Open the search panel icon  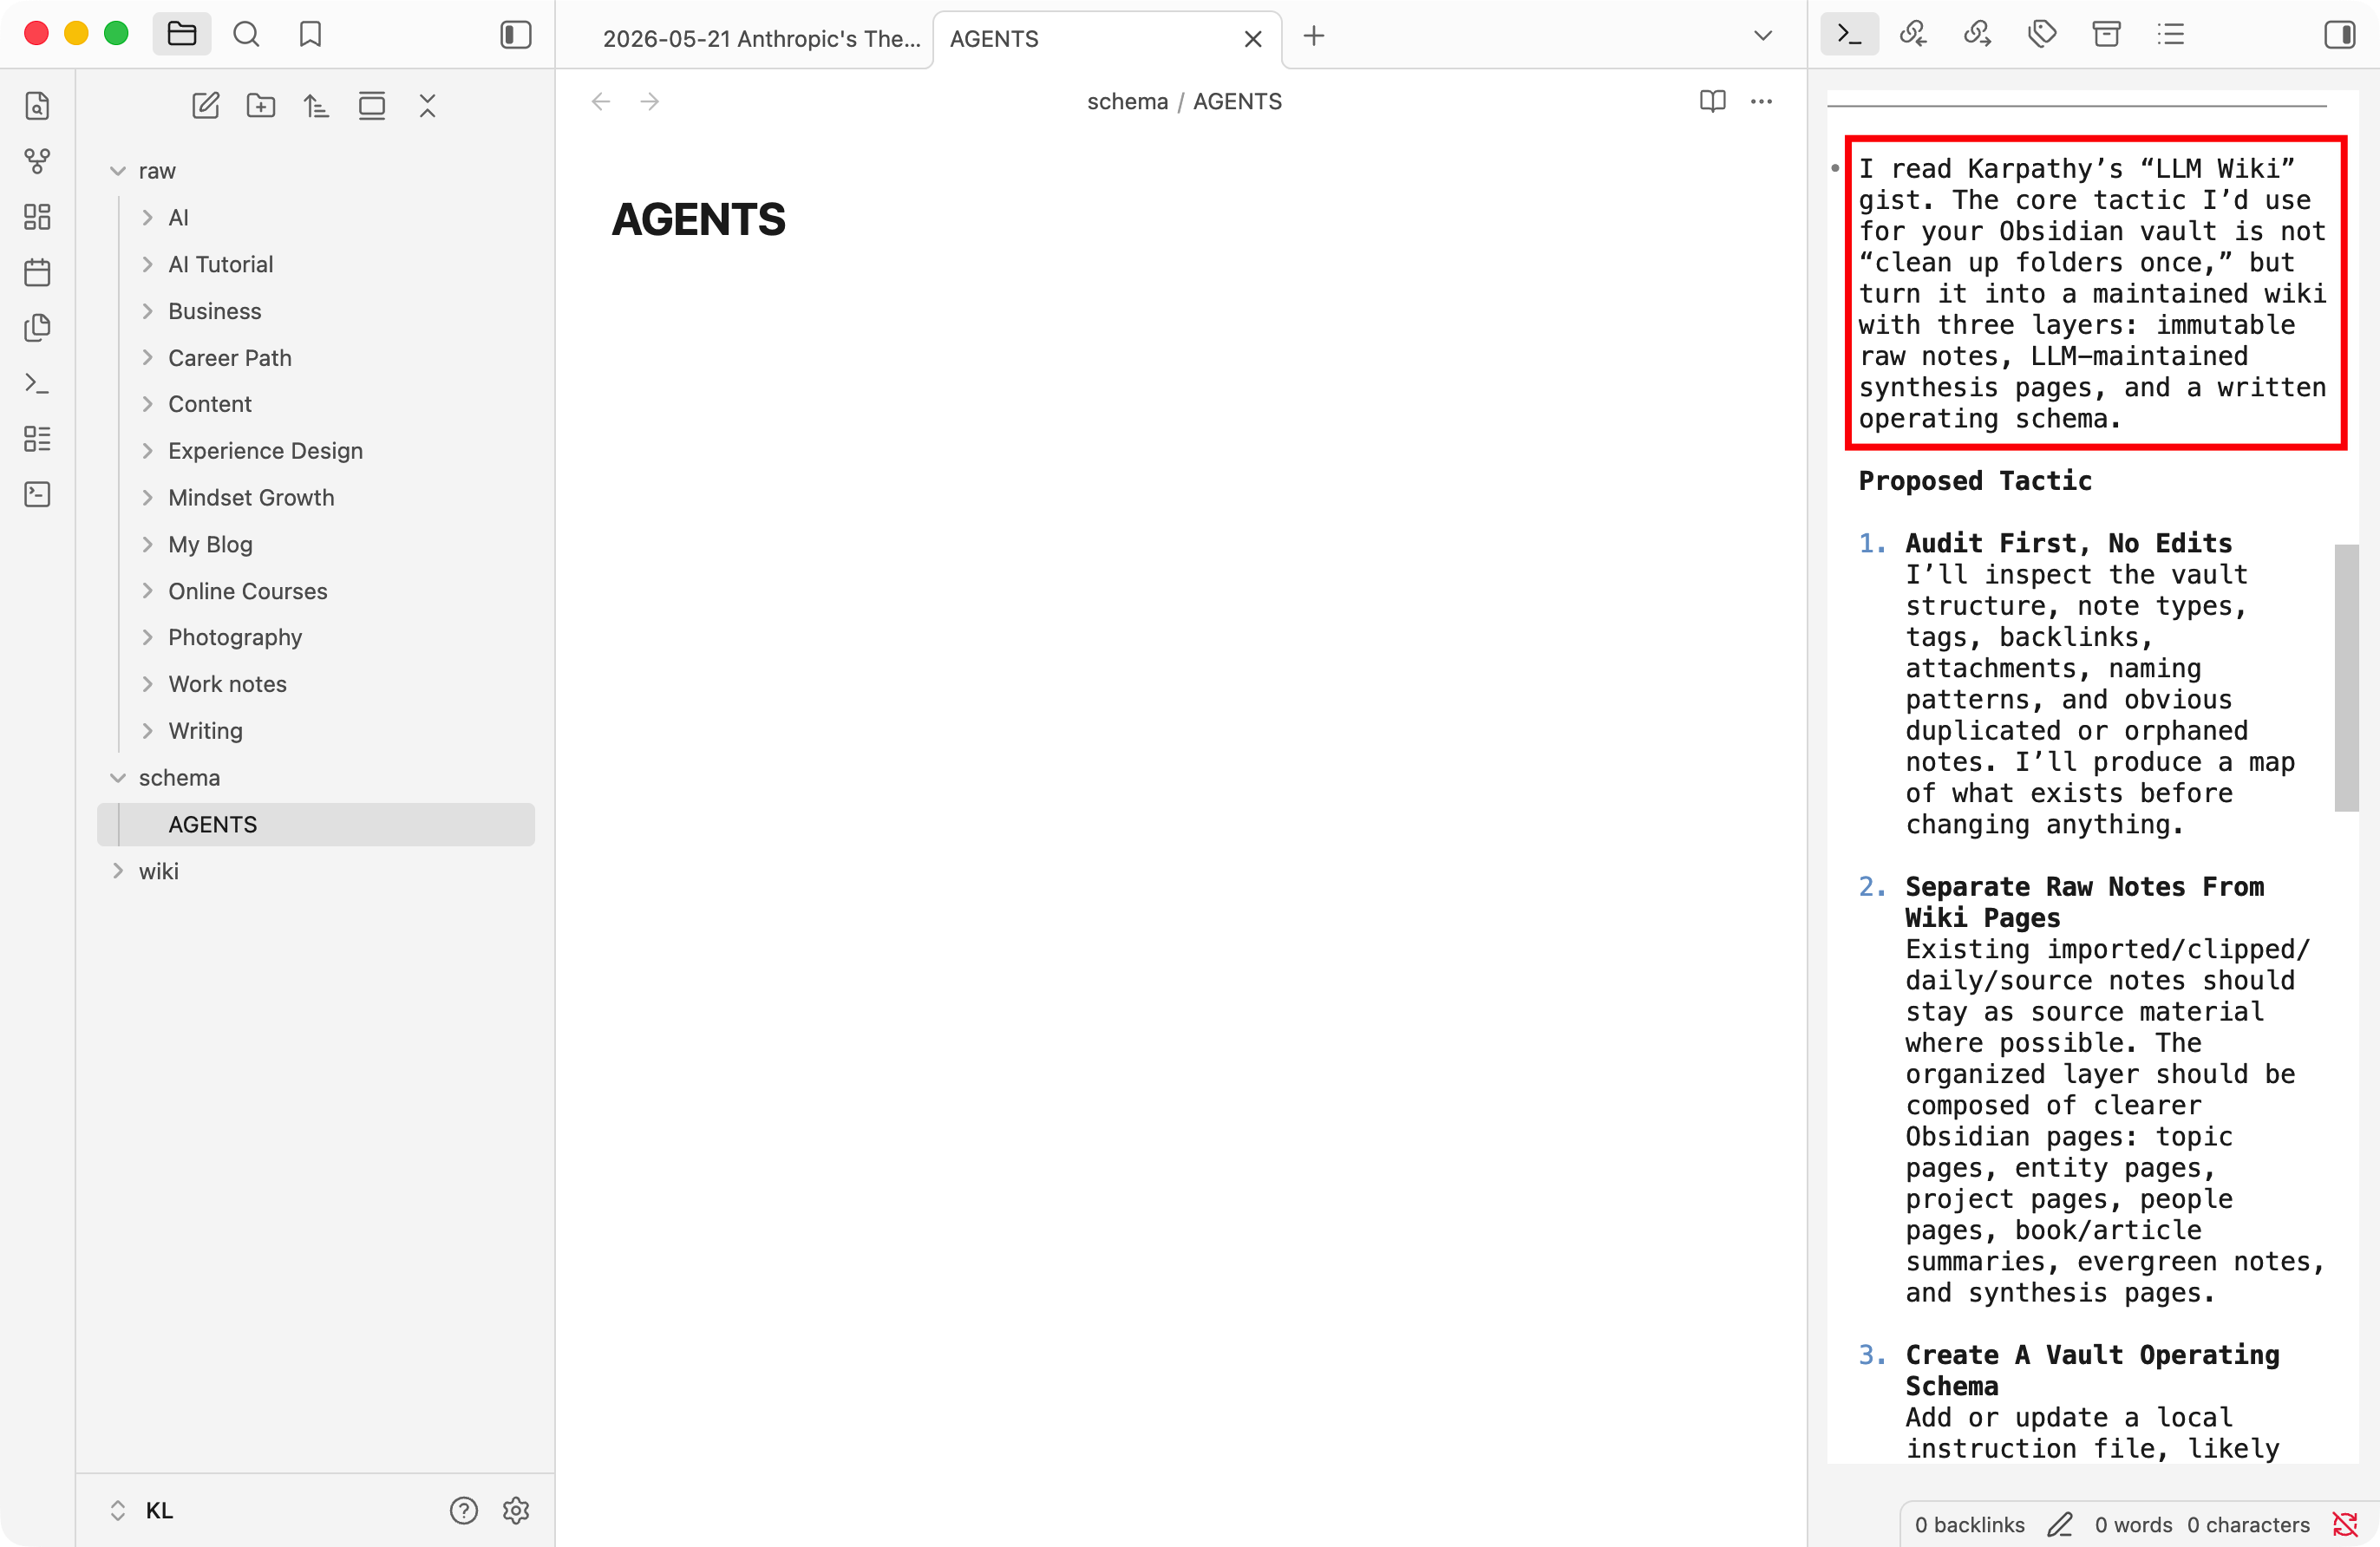[x=246, y=35]
